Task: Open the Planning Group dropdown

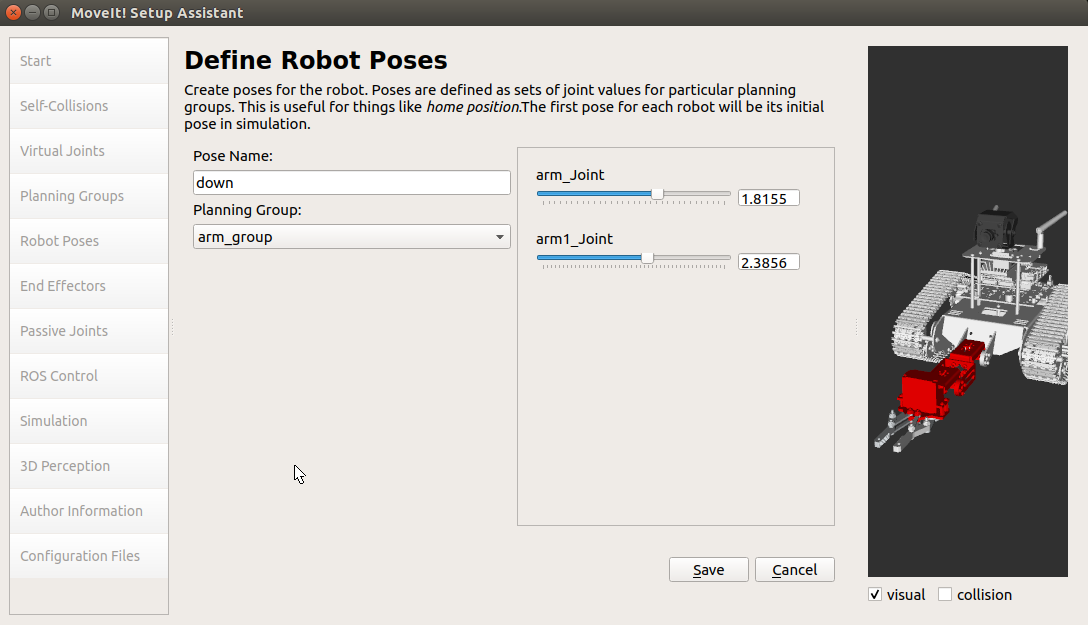Action: click(x=352, y=237)
